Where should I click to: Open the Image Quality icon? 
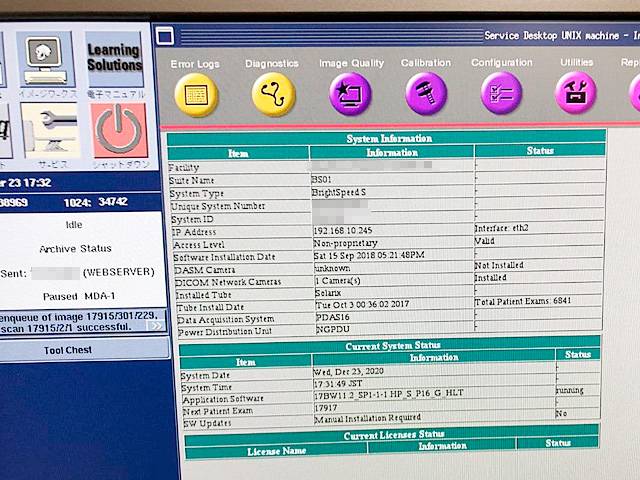pos(350,94)
